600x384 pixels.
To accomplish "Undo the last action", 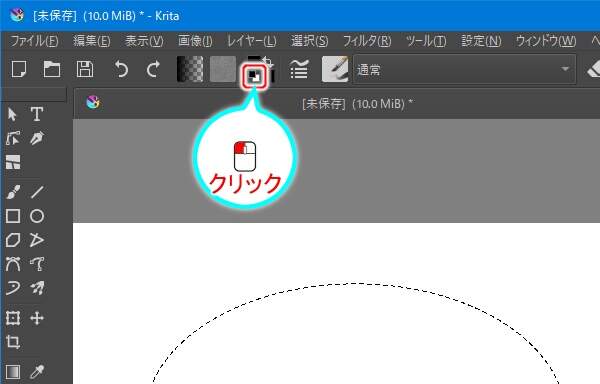I will point(121,69).
